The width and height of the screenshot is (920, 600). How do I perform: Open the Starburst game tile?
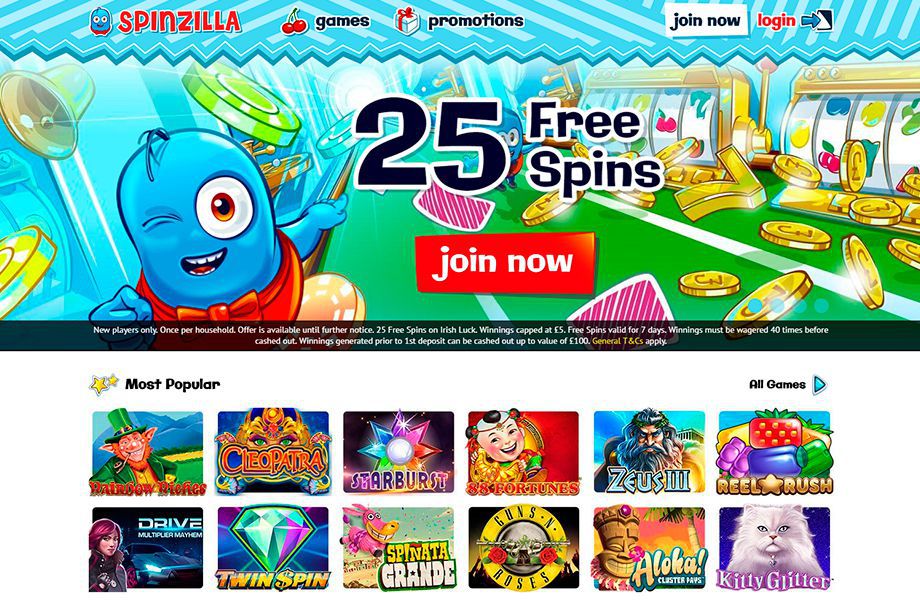click(x=398, y=452)
